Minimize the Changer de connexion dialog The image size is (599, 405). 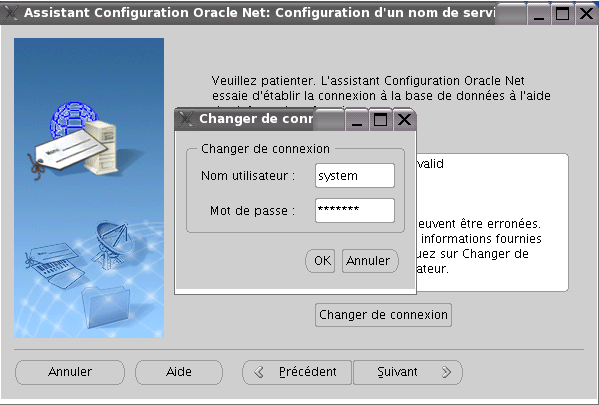(x=357, y=120)
